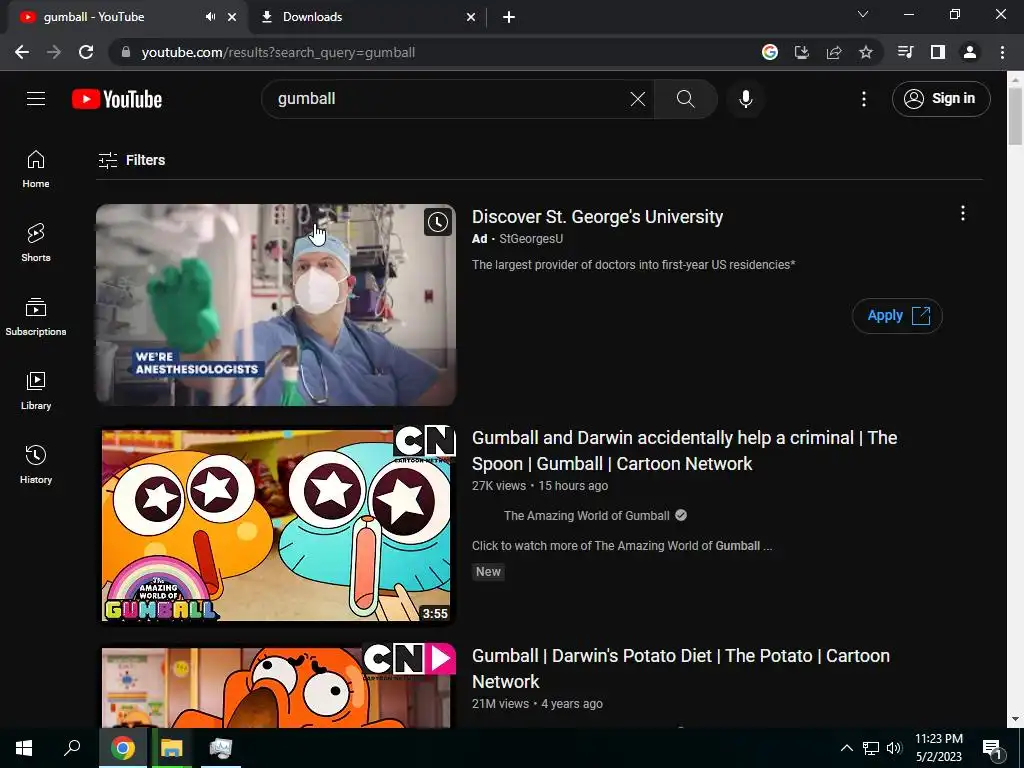
Task: Open the Google icon in address bar
Action: coord(770,52)
